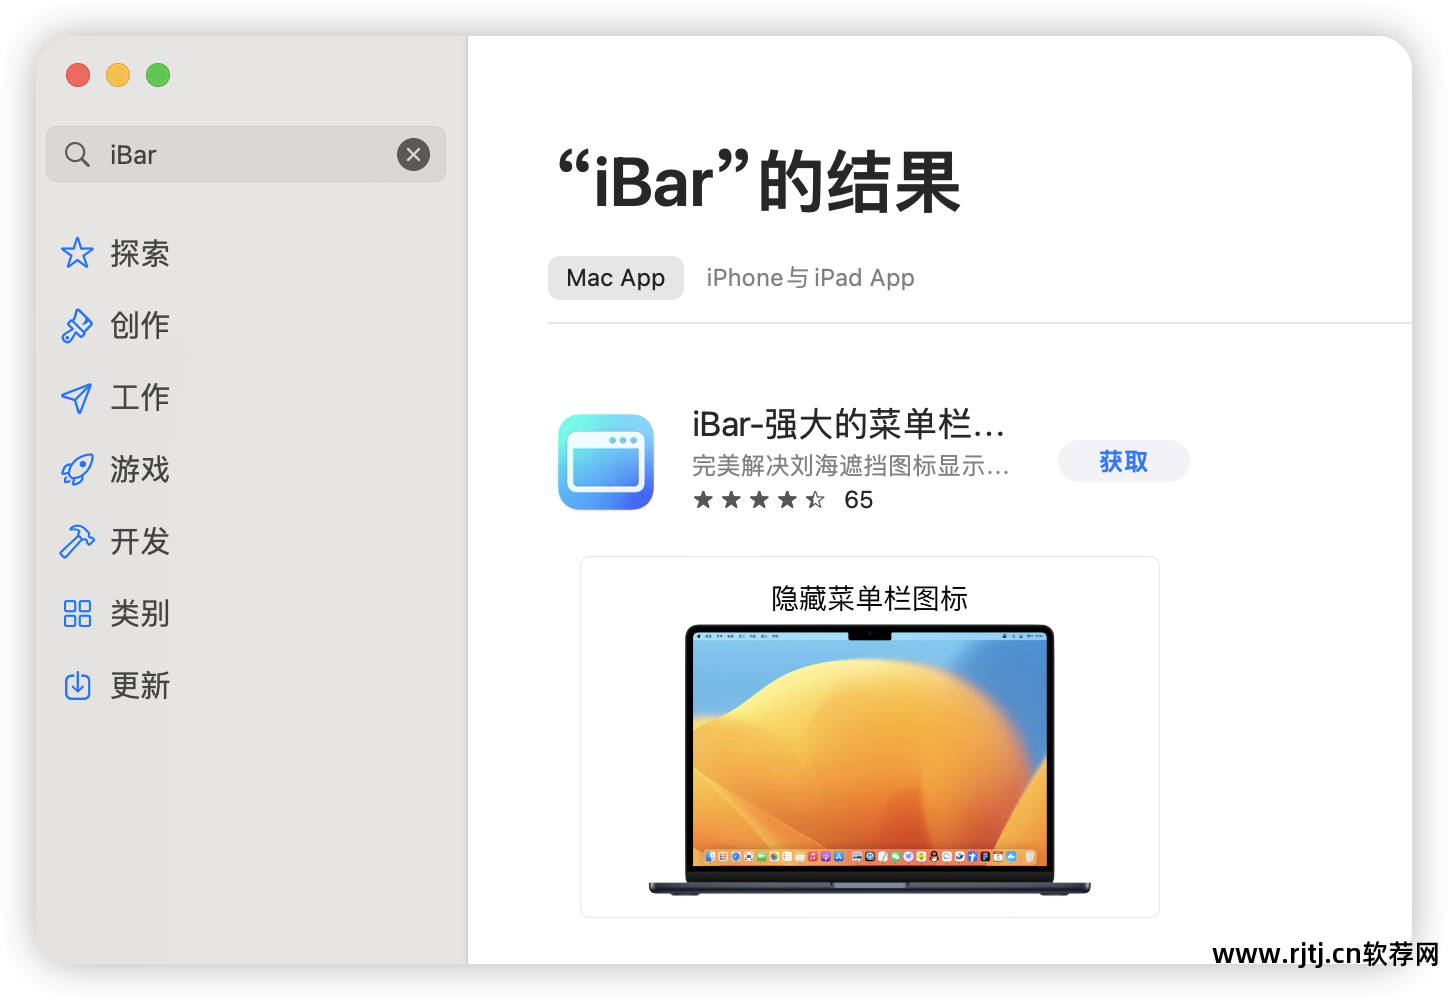The height and width of the screenshot is (1000, 1448).
Task: Open the iBar app detail page
Action: (x=848, y=424)
